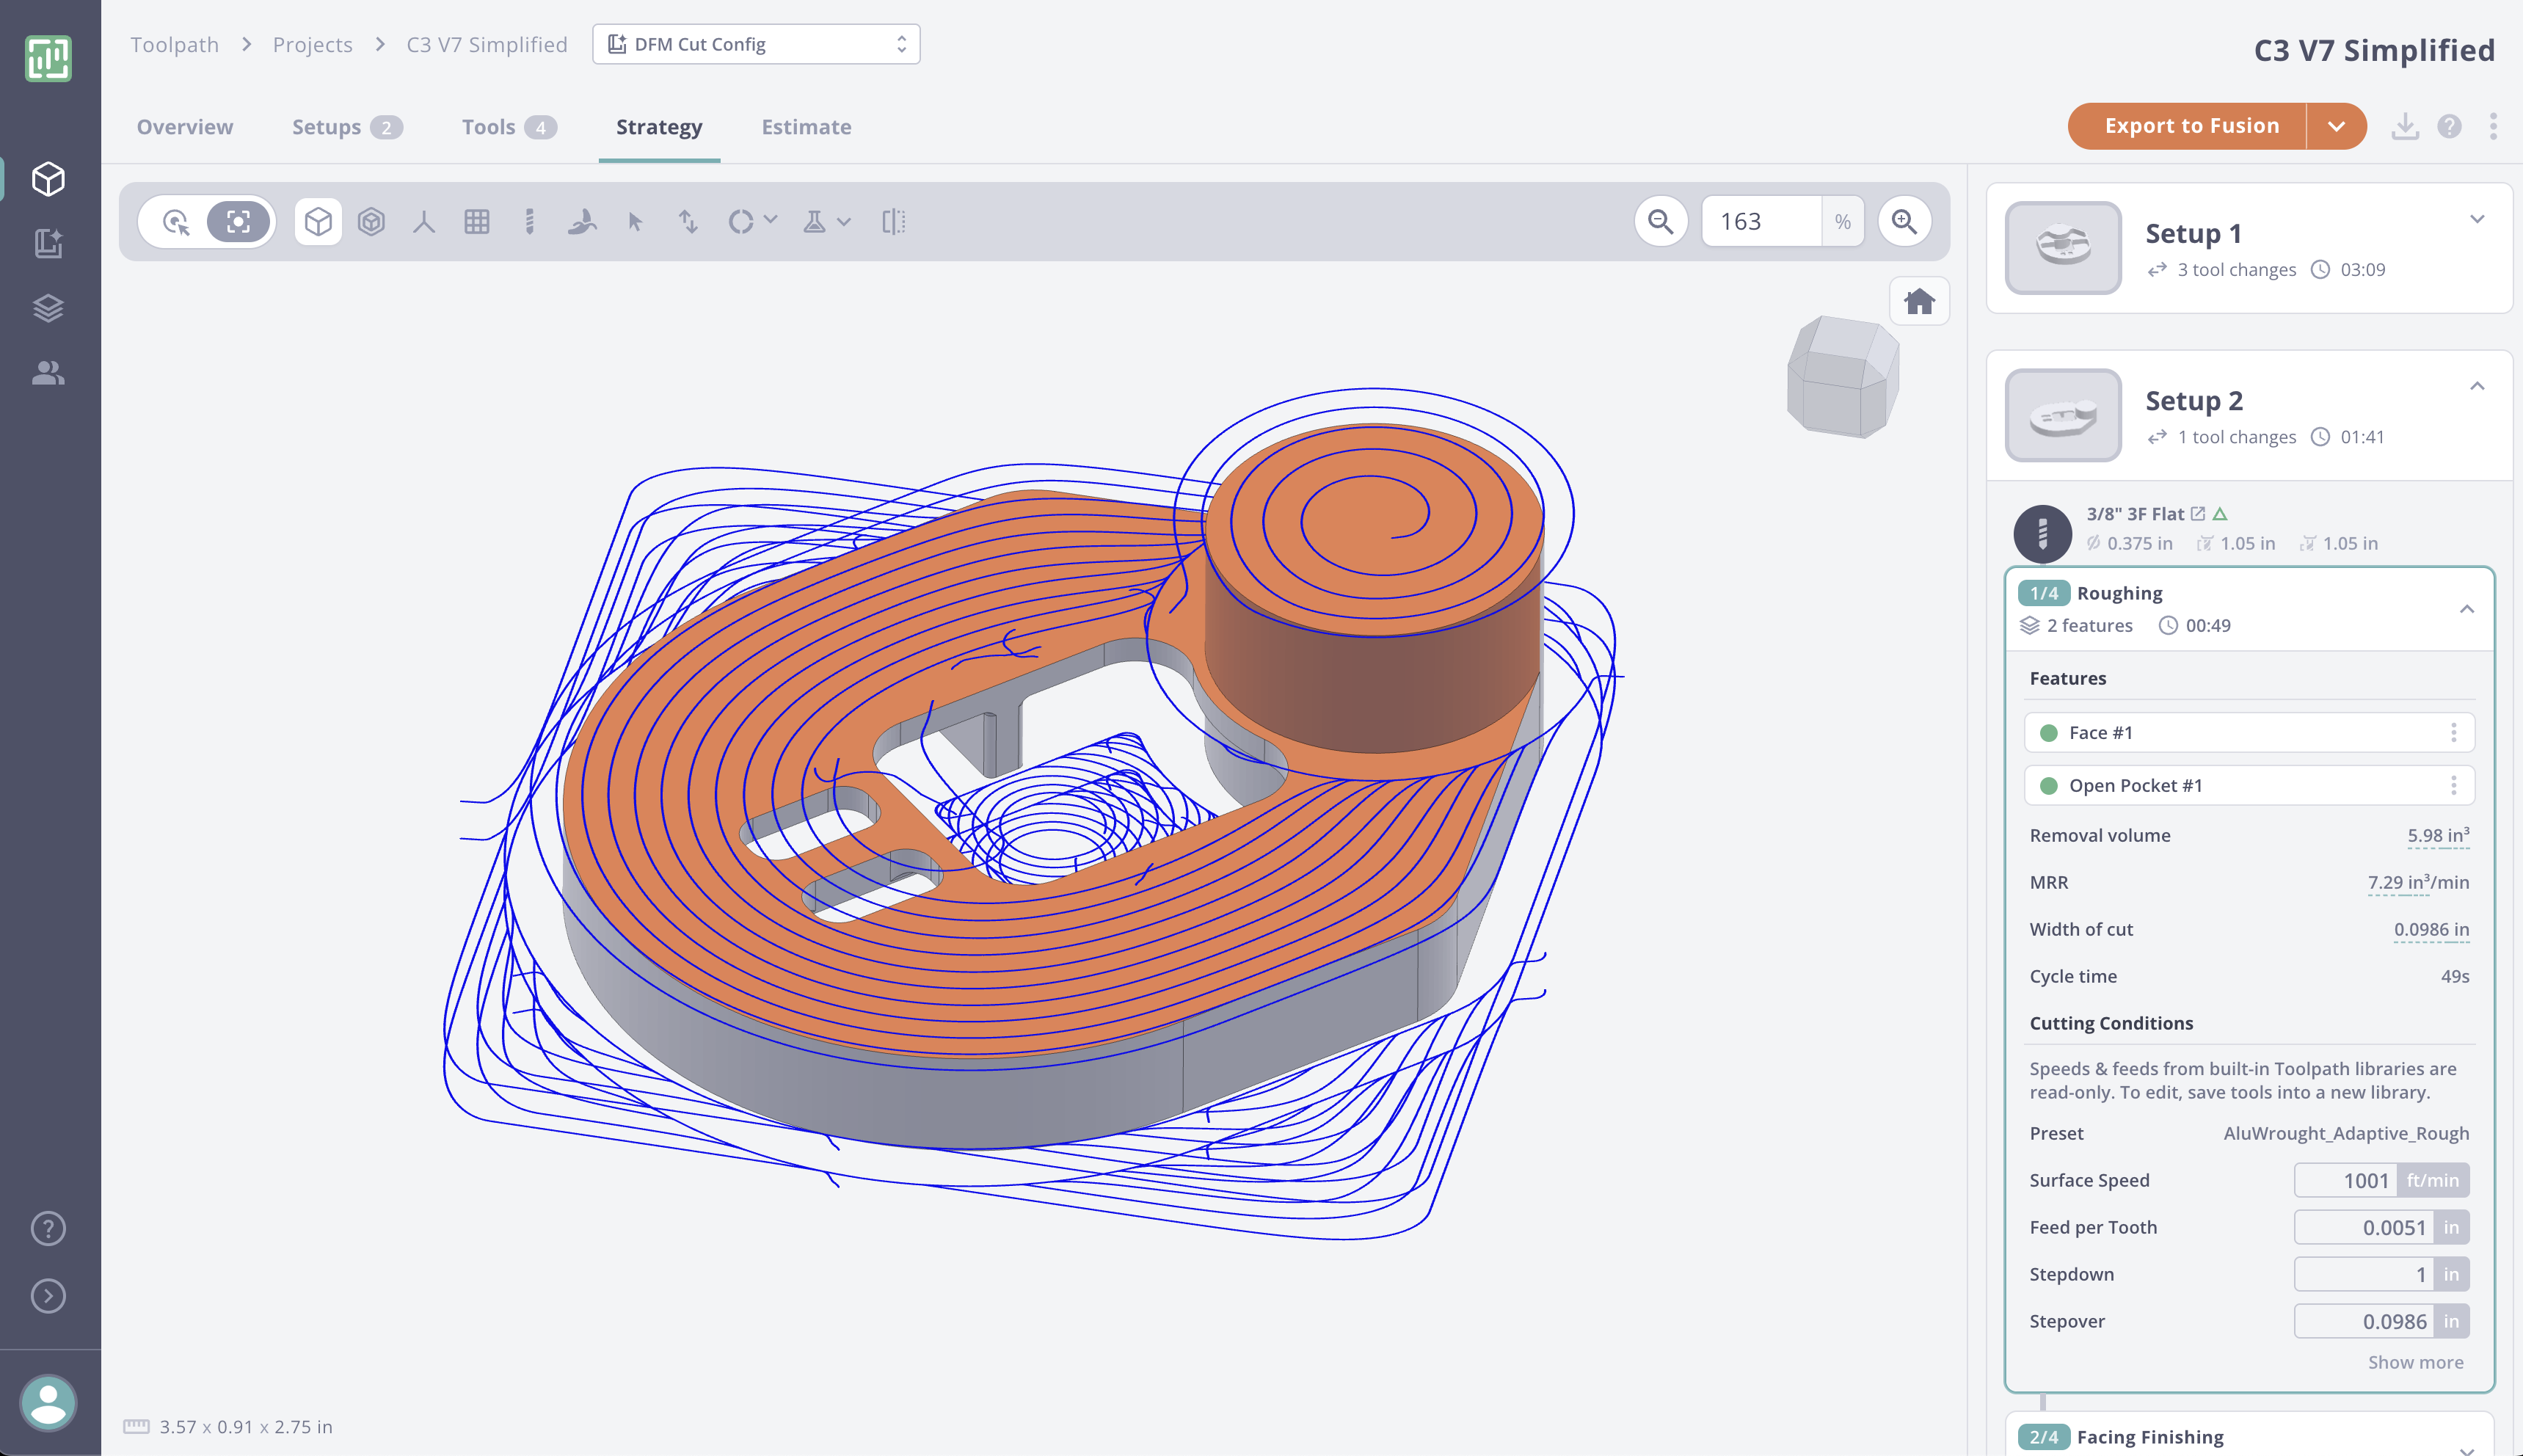Screen dimensions: 2523x1456
Task: Select the stock visibility icon in the viewport toolbar
Action: pyautogui.click(x=373, y=221)
